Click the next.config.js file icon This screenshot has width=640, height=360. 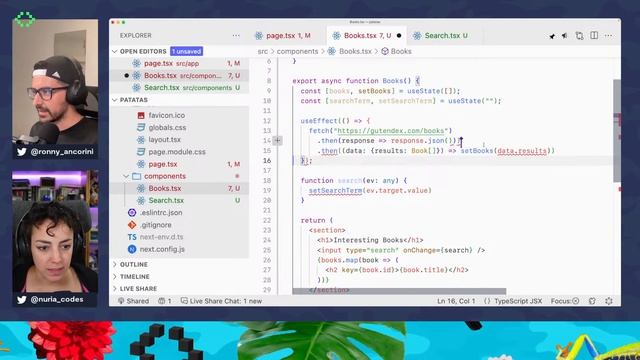pyautogui.click(x=132, y=249)
